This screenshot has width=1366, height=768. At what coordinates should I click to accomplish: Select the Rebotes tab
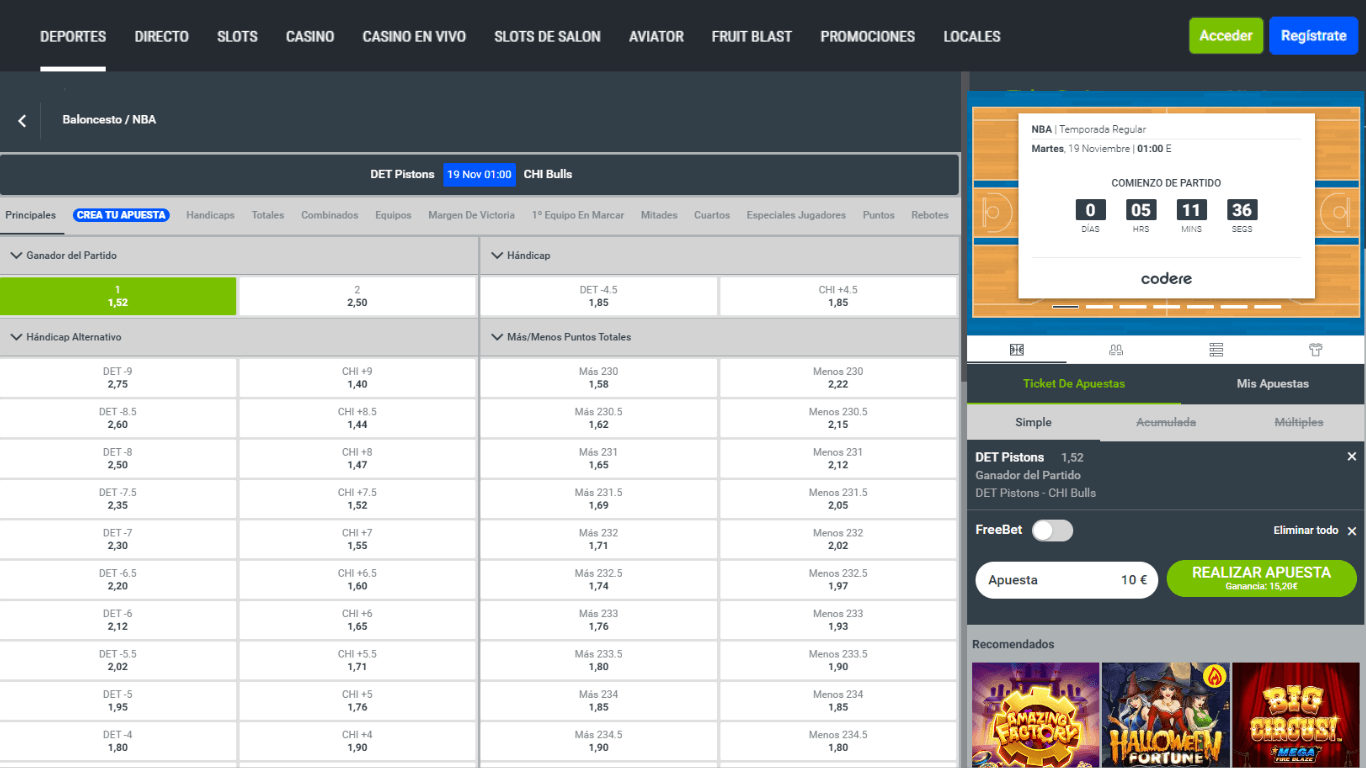pos(930,215)
